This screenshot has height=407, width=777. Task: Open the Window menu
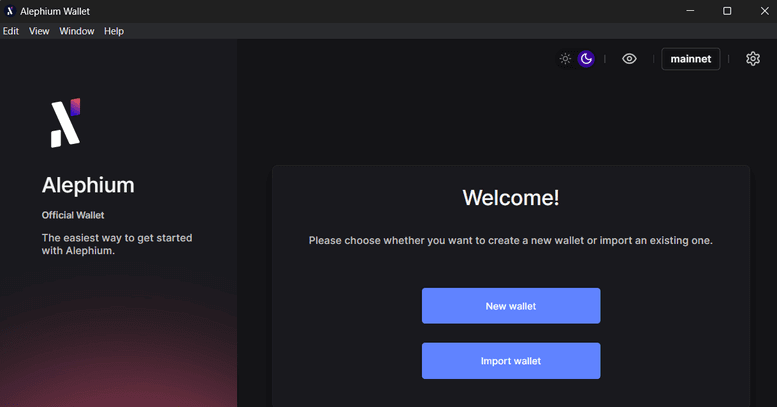pyautogui.click(x=77, y=31)
